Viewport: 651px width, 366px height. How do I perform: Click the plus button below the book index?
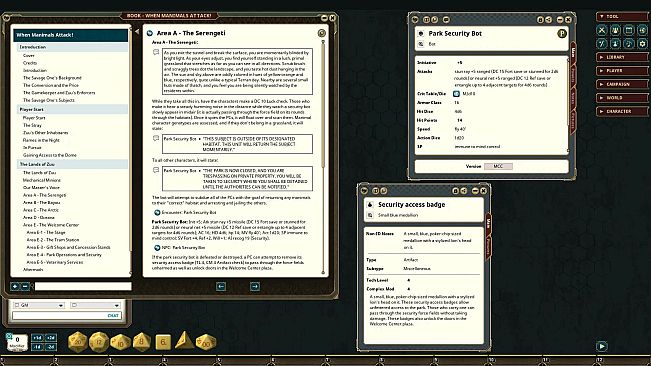click(15, 286)
